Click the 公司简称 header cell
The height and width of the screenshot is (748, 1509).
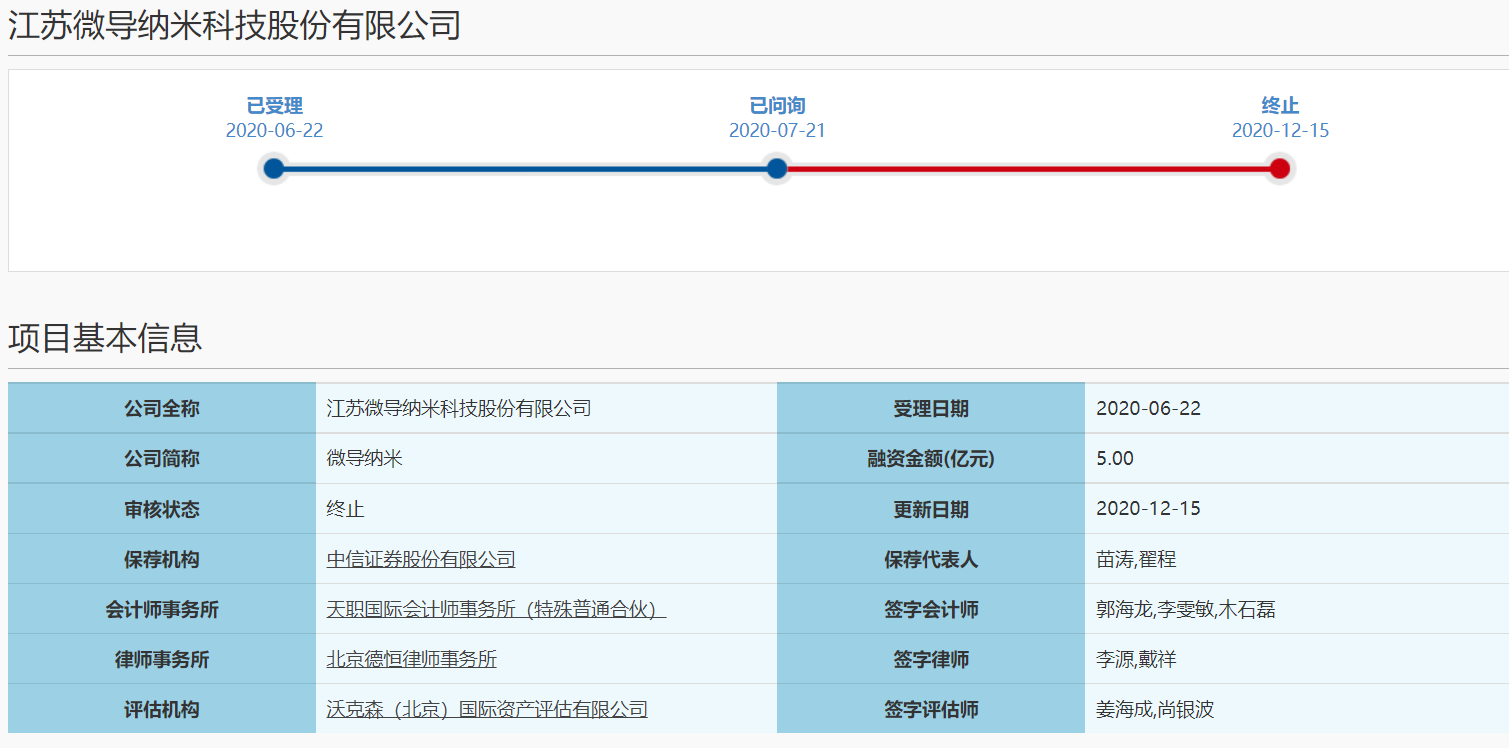click(162, 459)
